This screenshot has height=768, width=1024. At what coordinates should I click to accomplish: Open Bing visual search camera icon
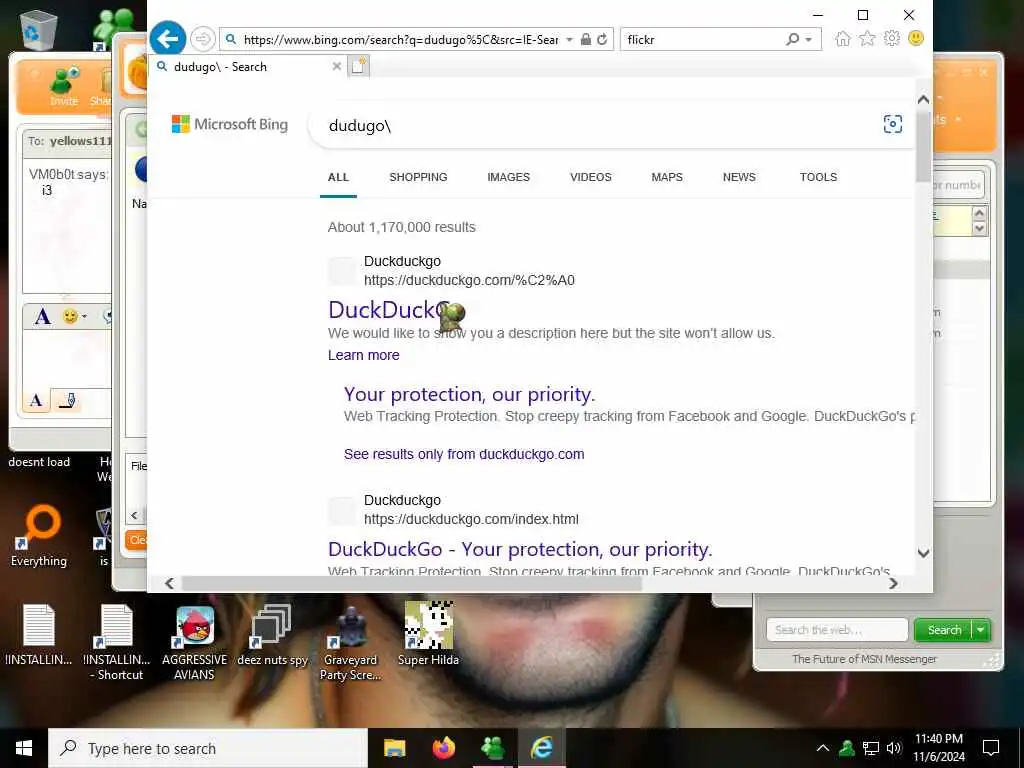pyautogui.click(x=893, y=124)
